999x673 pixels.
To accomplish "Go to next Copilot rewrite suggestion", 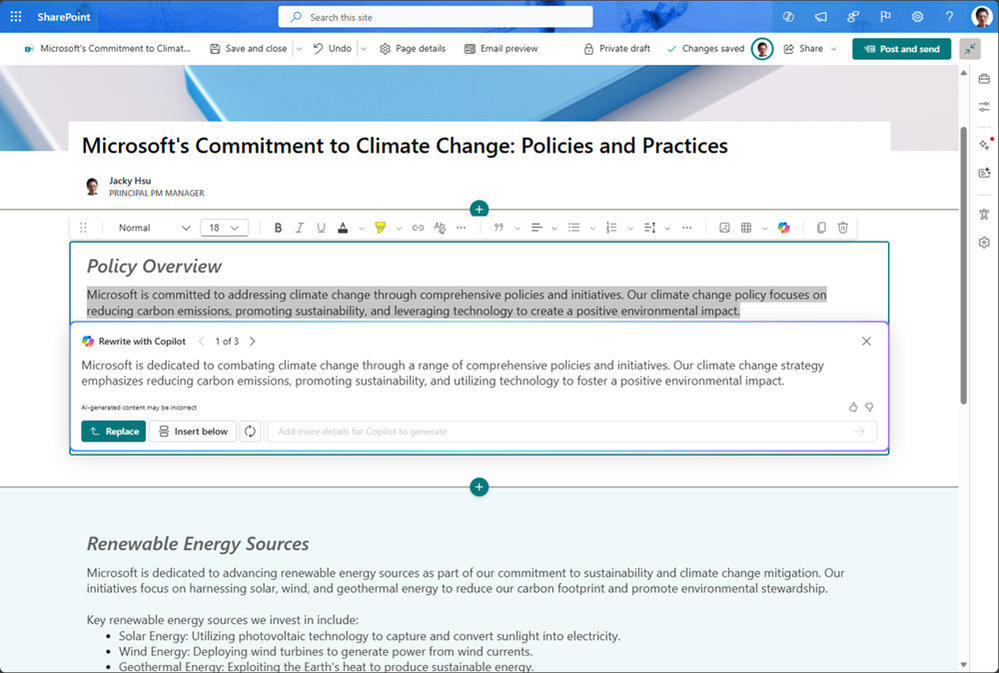I will [x=252, y=341].
